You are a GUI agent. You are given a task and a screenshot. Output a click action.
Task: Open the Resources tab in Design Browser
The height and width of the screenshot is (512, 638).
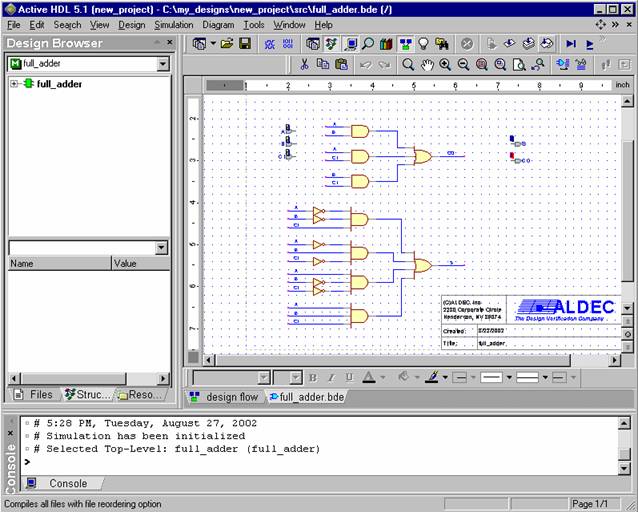[x=140, y=394]
